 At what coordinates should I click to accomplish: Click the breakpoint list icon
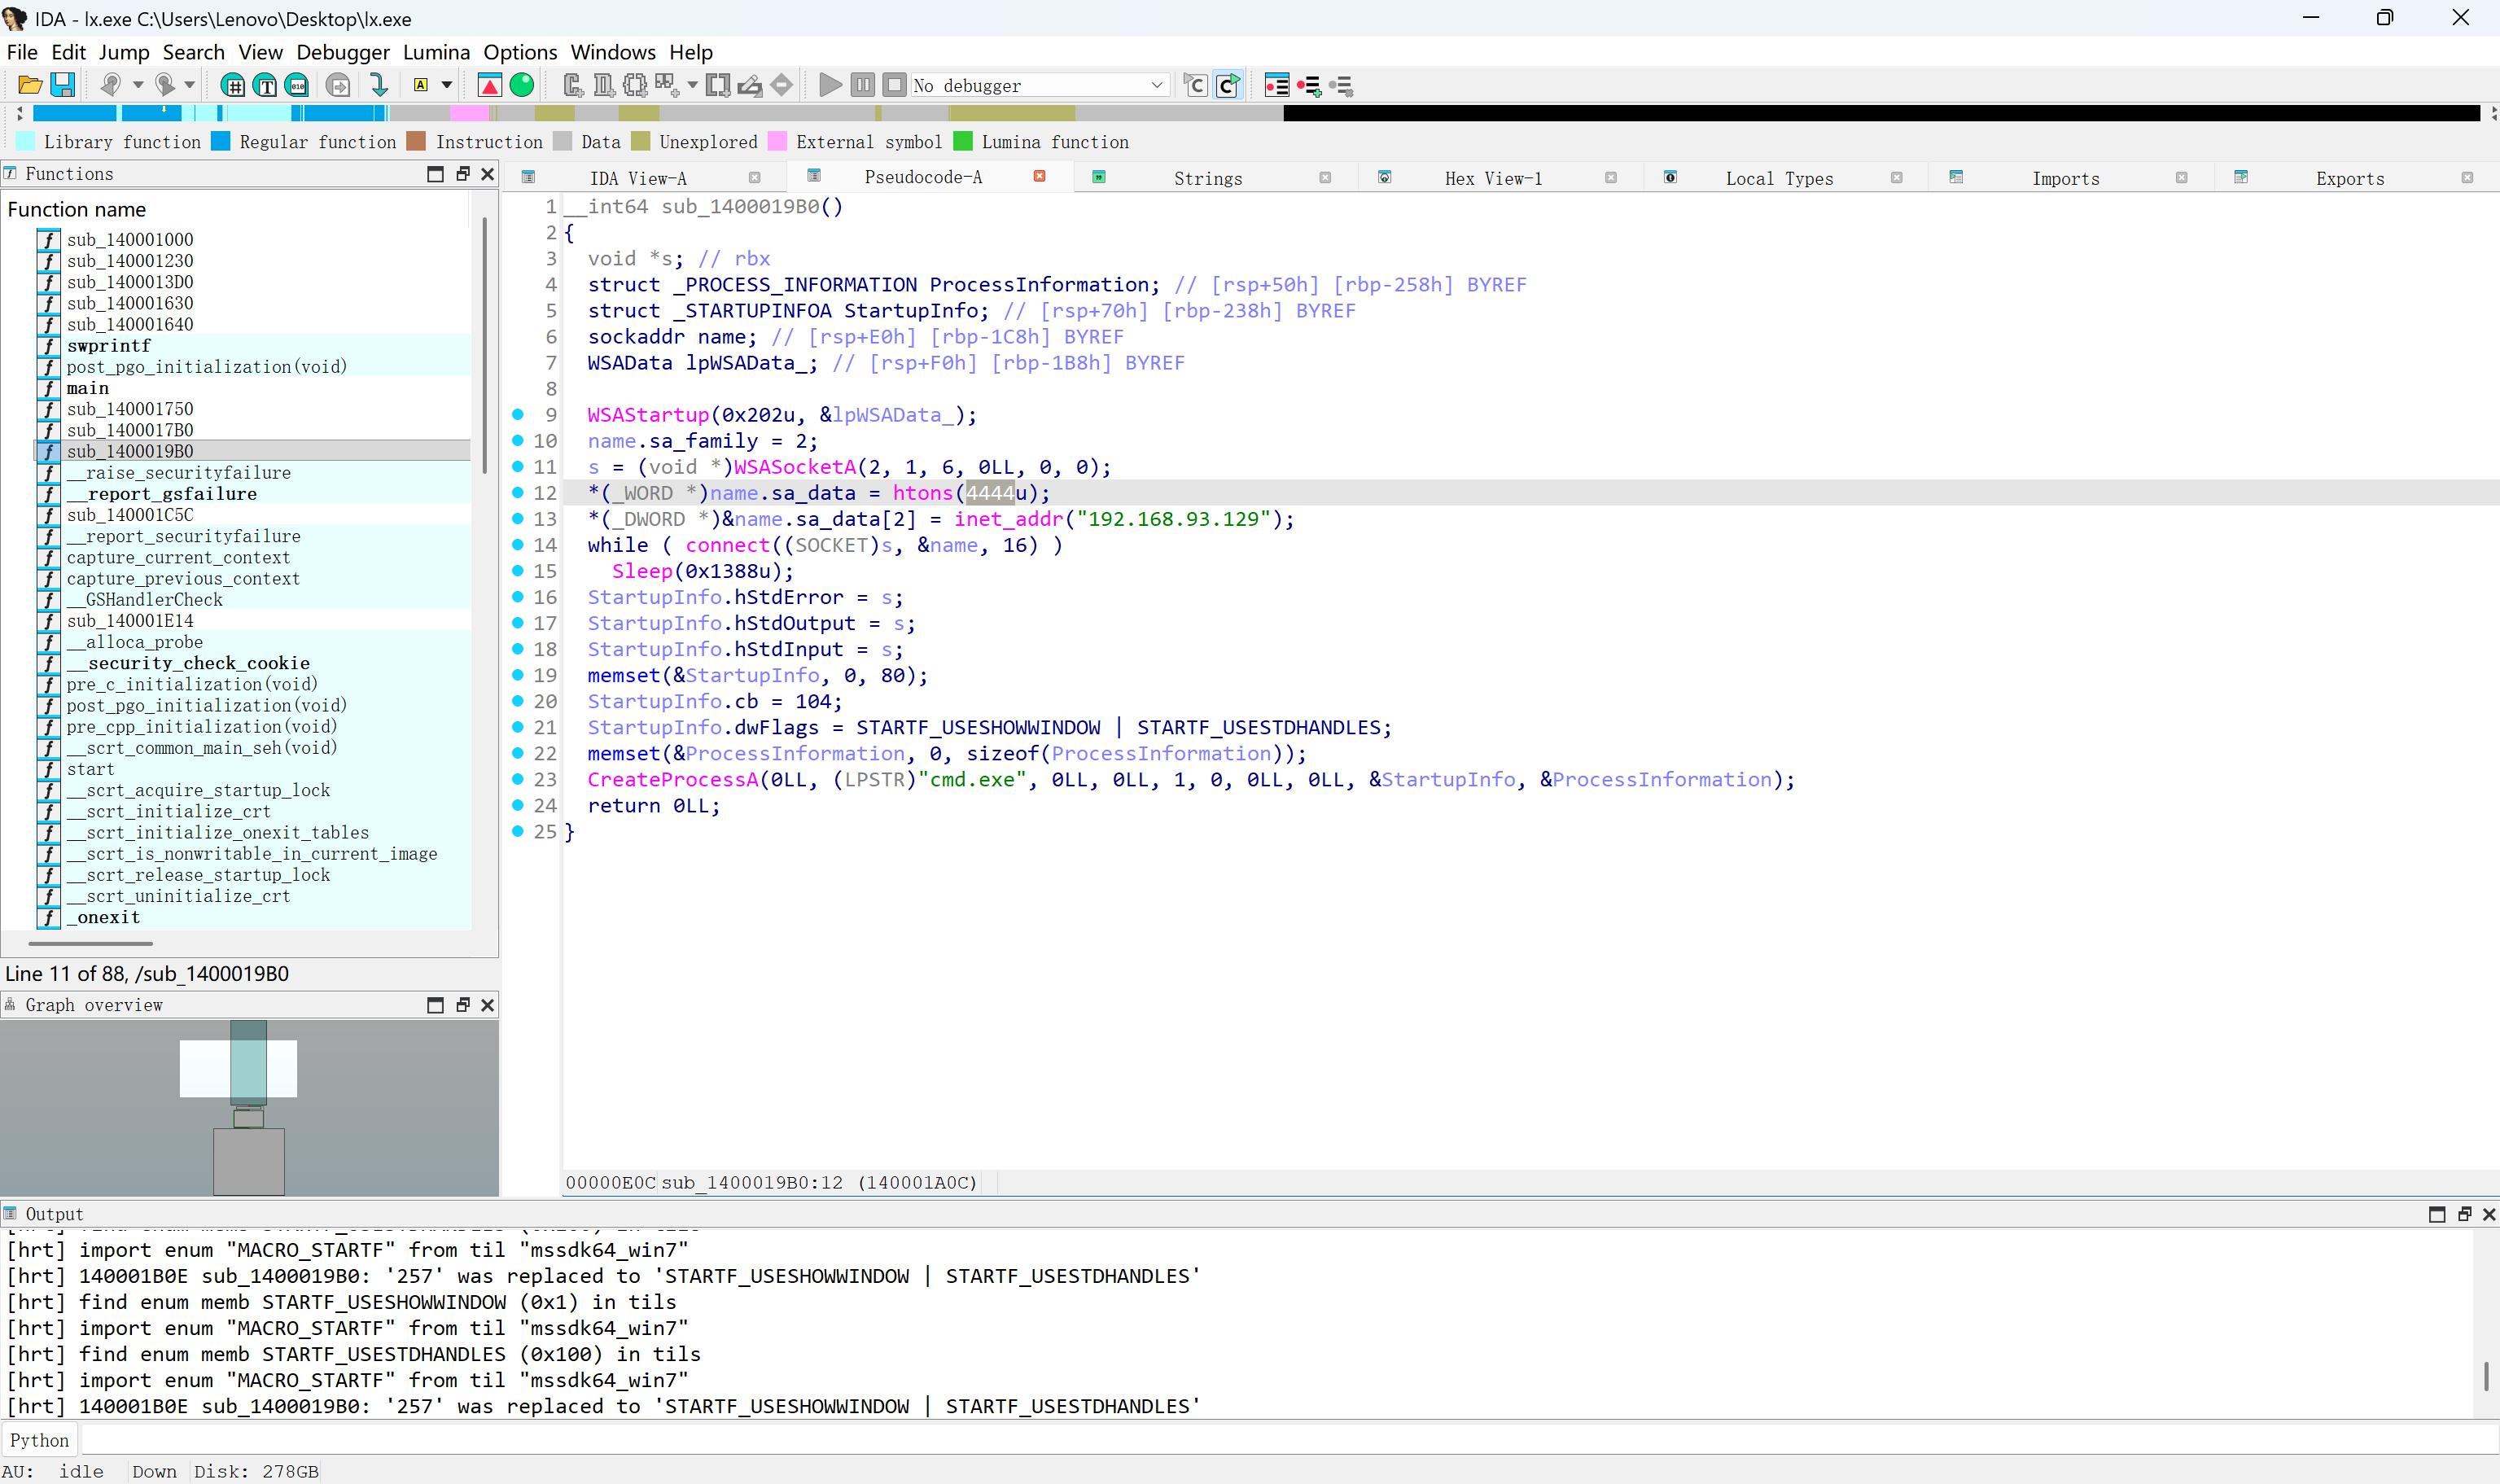click(1277, 85)
